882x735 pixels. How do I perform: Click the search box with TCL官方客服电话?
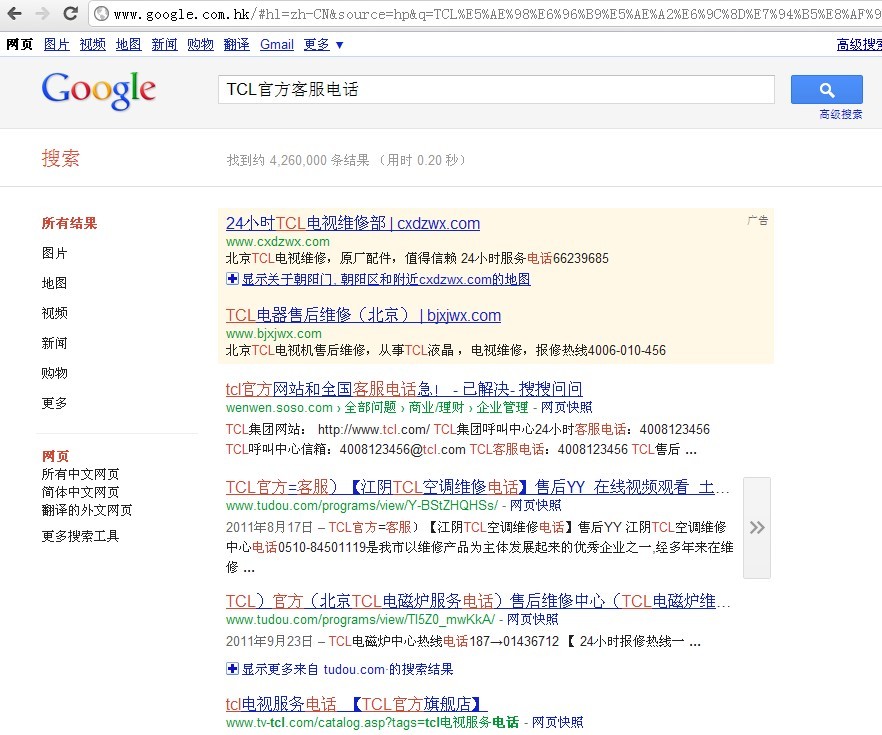(x=496, y=89)
